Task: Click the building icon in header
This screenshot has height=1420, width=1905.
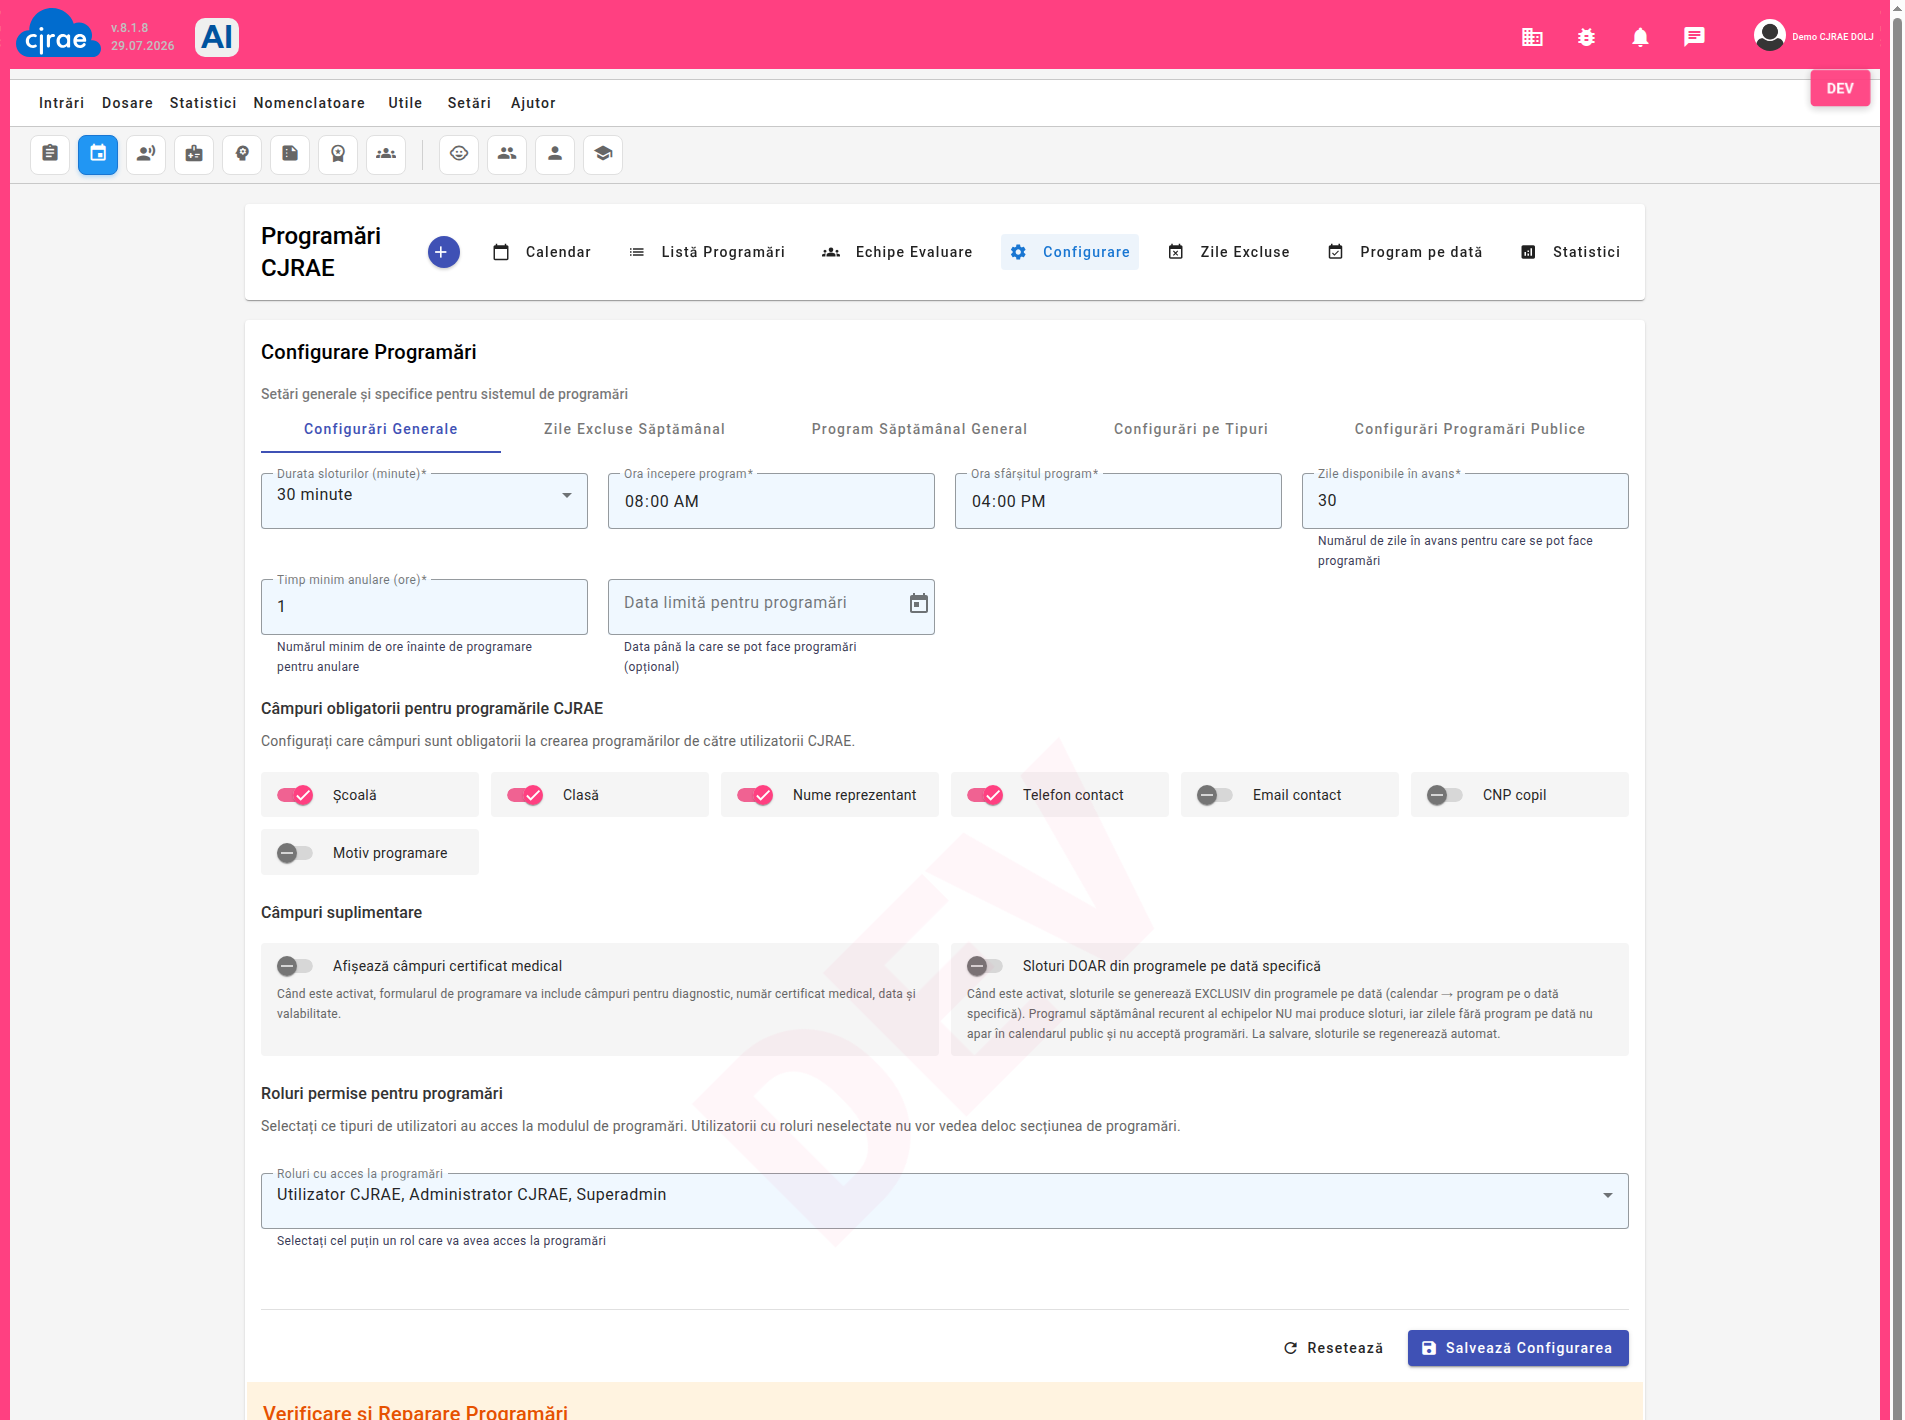Action: point(1532,37)
